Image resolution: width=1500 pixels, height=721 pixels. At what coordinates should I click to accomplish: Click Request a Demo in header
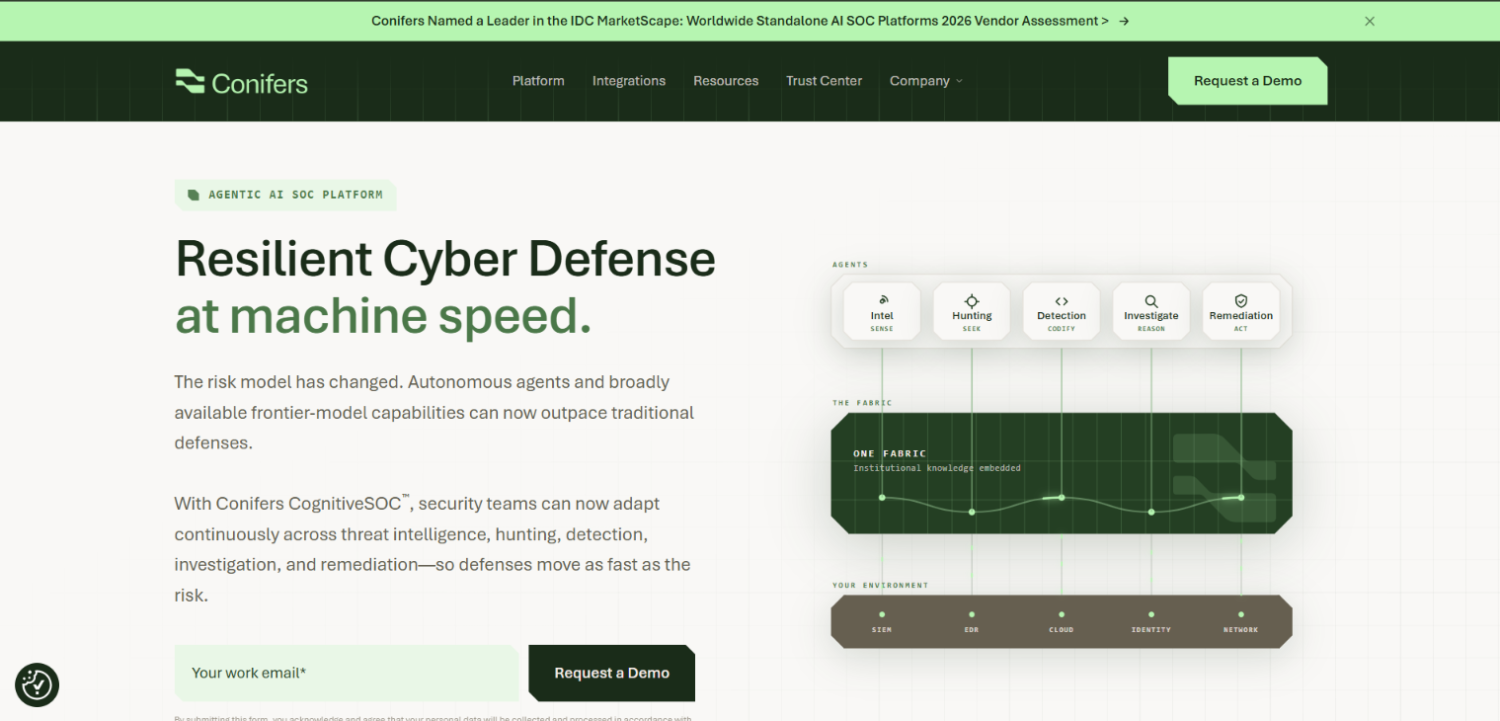1248,81
